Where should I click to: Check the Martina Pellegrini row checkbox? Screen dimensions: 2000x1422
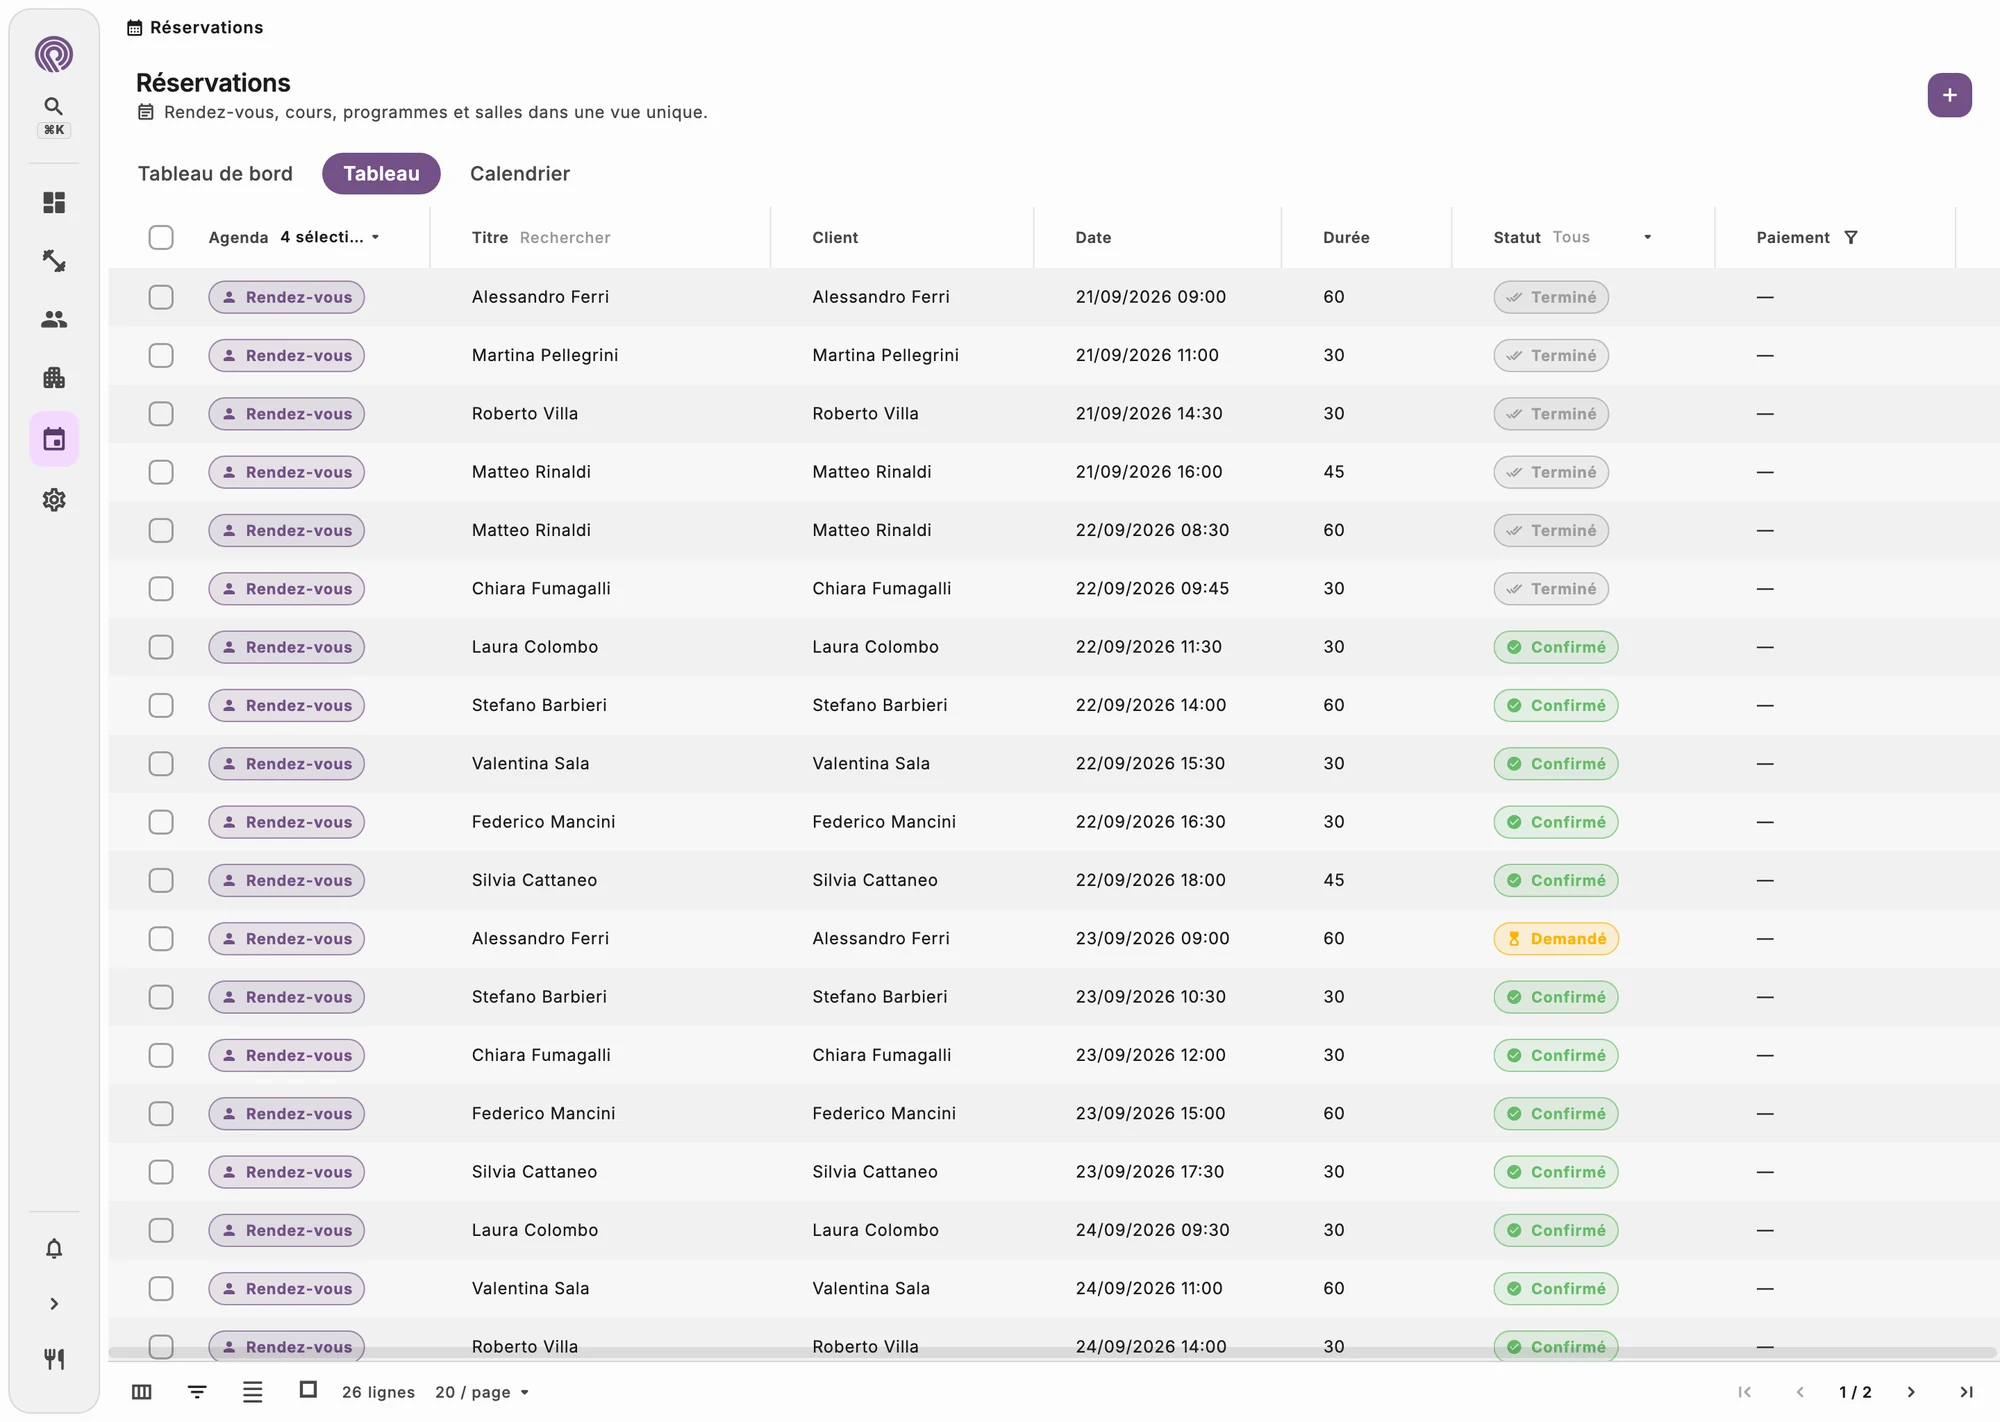pos(161,355)
